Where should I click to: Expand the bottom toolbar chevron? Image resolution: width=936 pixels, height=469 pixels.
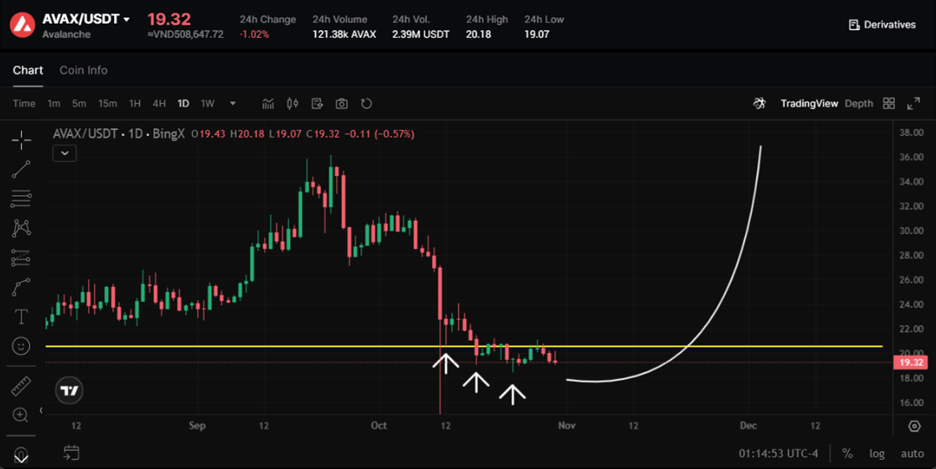[x=21, y=457]
